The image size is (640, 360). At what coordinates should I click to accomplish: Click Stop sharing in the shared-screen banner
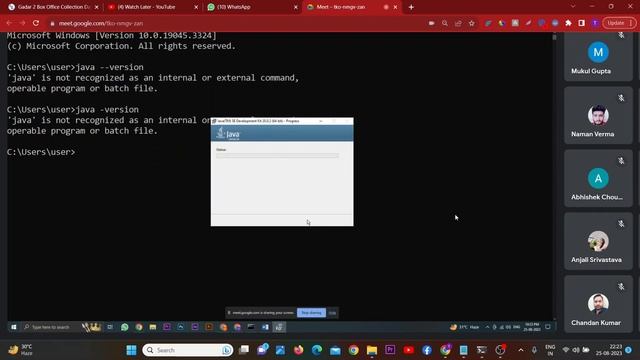(311, 313)
